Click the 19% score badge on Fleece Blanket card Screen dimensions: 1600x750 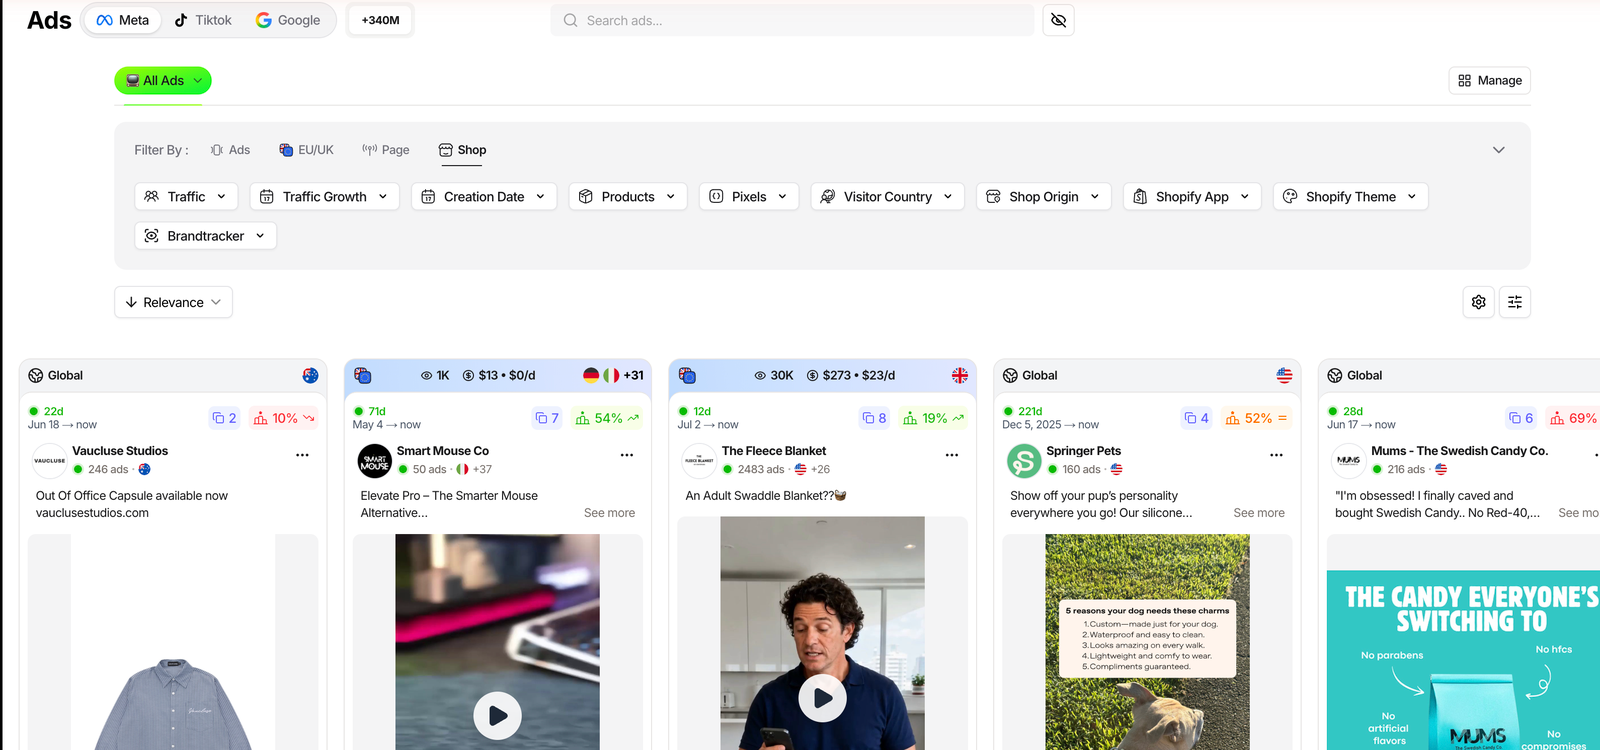click(933, 418)
